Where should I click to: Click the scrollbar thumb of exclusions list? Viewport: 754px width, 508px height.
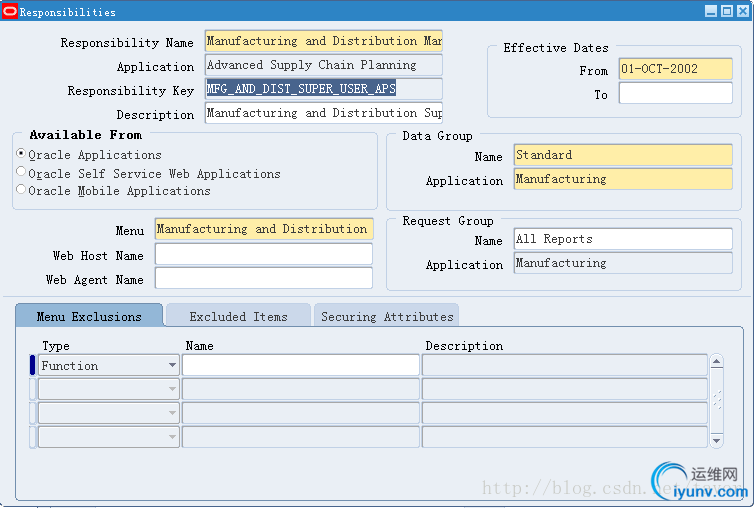(x=716, y=400)
